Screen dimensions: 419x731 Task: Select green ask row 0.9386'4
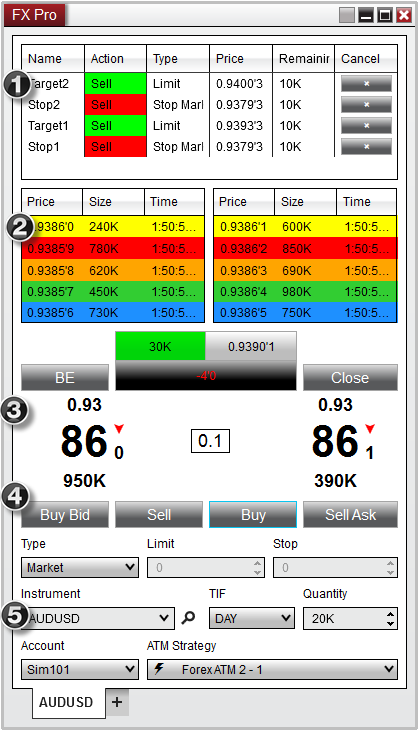[305, 291]
